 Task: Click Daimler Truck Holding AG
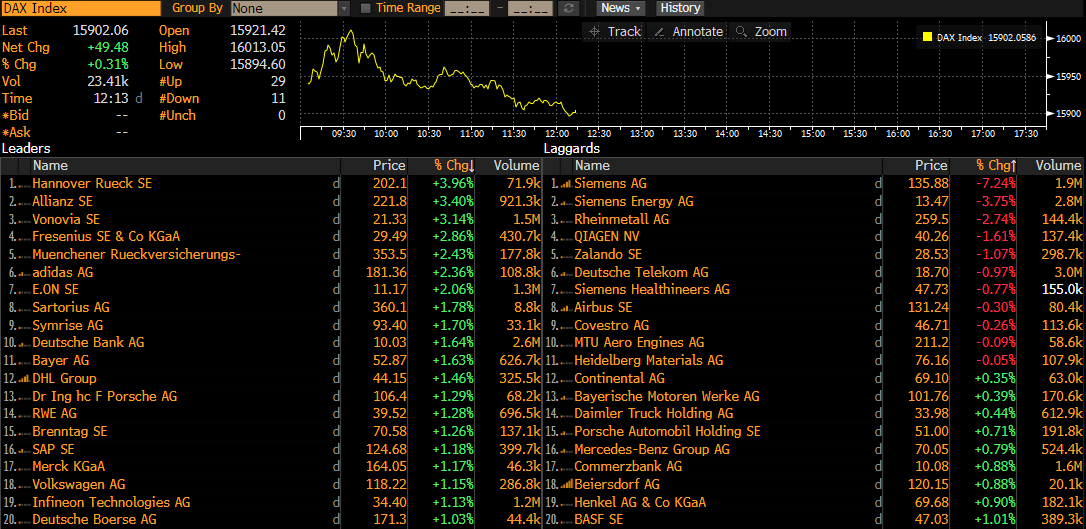click(654, 414)
